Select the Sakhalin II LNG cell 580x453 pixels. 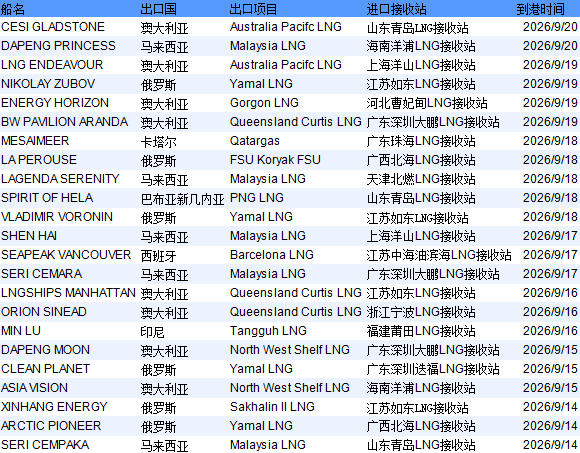coord(272,407)
